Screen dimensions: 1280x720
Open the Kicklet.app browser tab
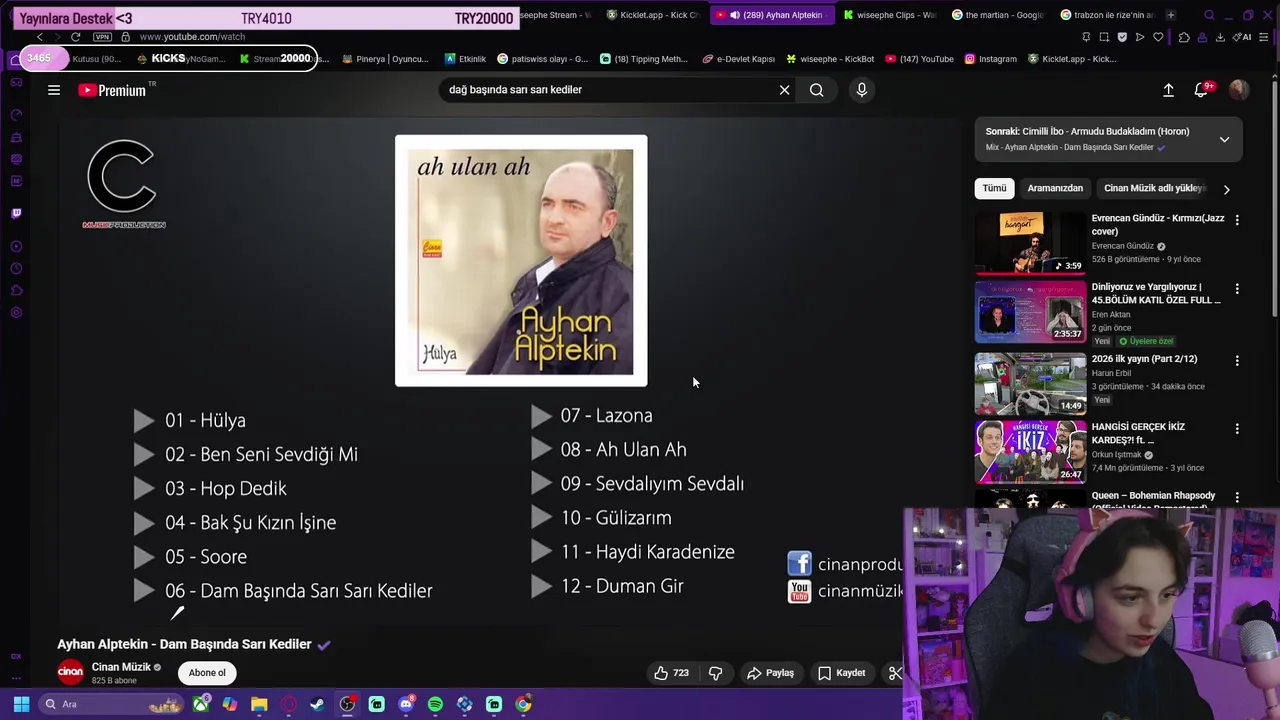(655, 15)
